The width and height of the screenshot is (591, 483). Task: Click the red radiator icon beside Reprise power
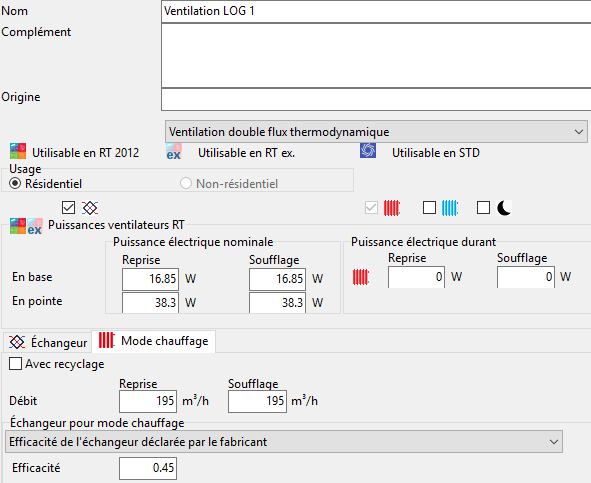(x=361, y=277)
